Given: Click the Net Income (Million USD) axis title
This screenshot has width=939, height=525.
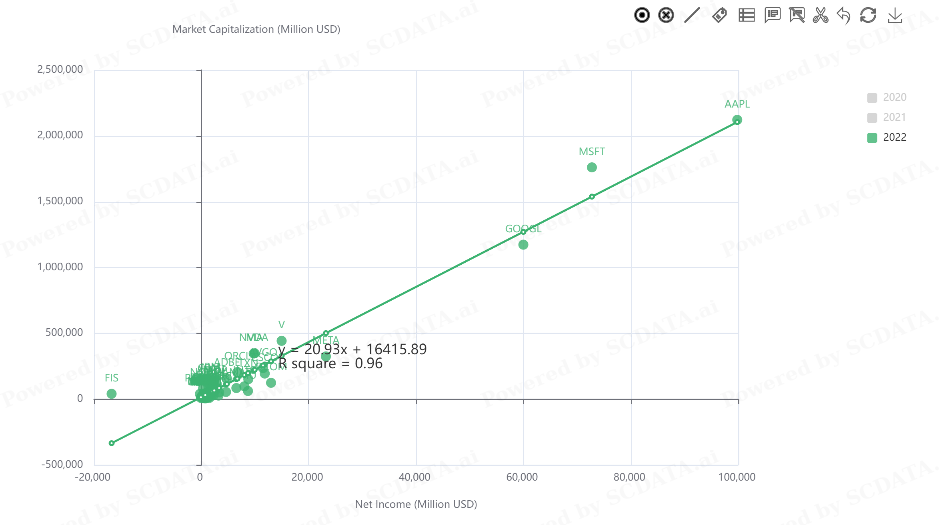Looking at the screenshot, I should coord(416,504).
